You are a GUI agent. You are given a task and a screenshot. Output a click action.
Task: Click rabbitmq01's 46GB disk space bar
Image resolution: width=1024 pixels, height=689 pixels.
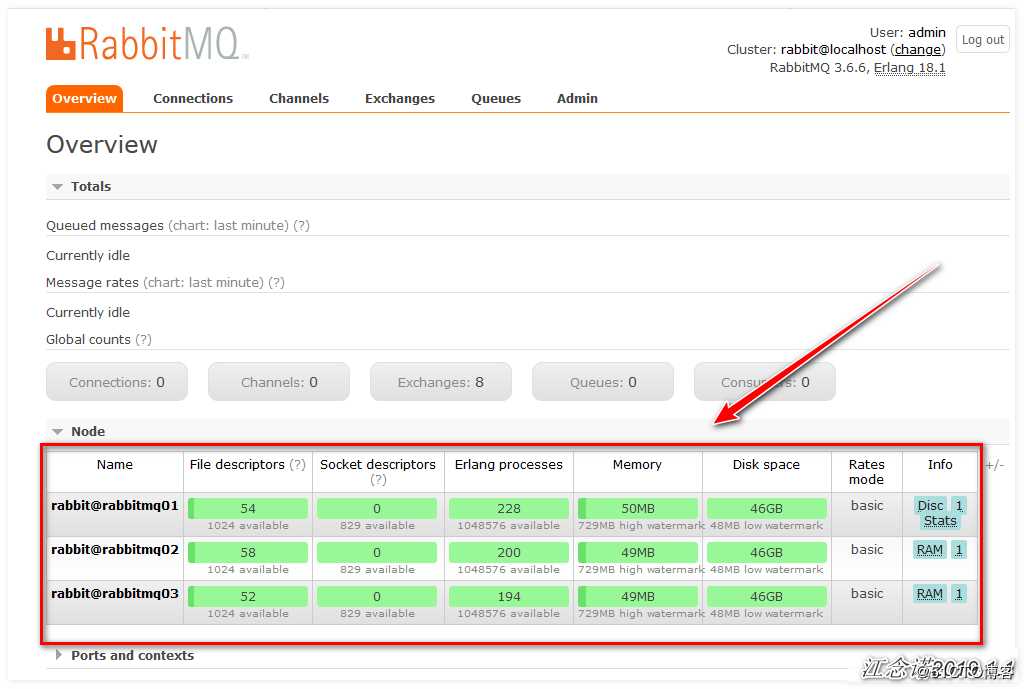click(x=767, y=509)
